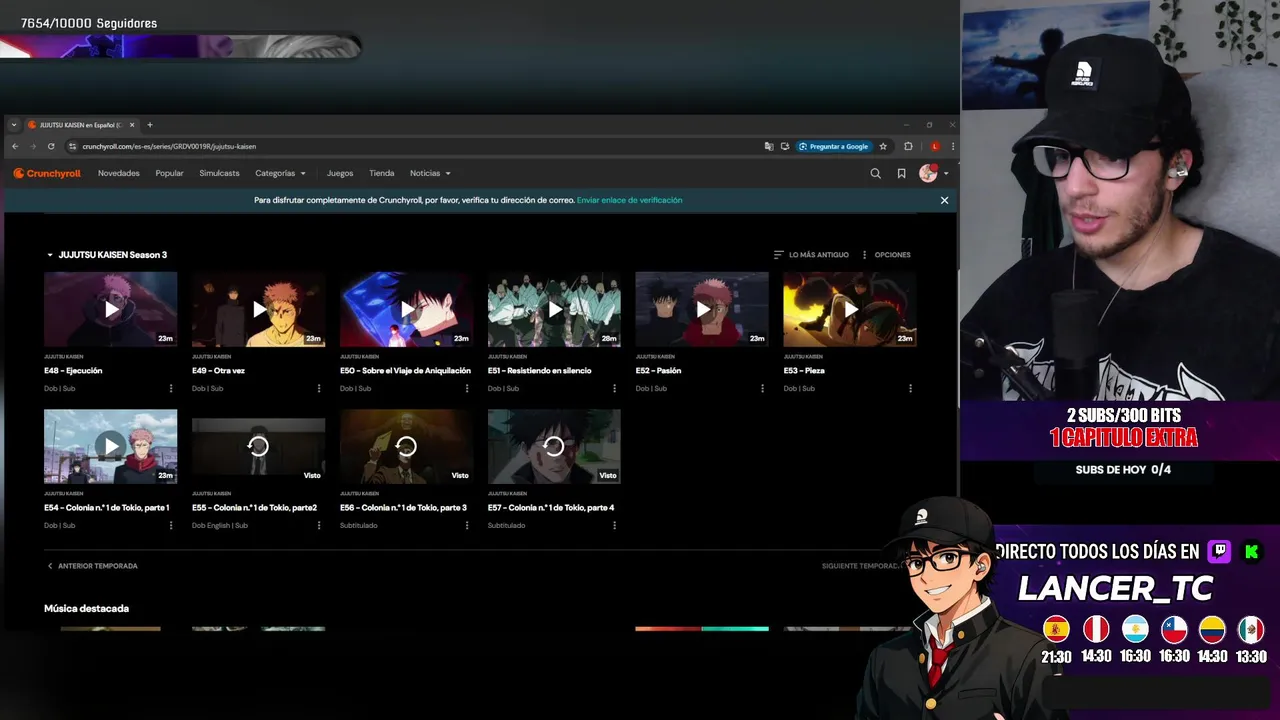Click the E53 – Pieza episode title

click(804, 371)
